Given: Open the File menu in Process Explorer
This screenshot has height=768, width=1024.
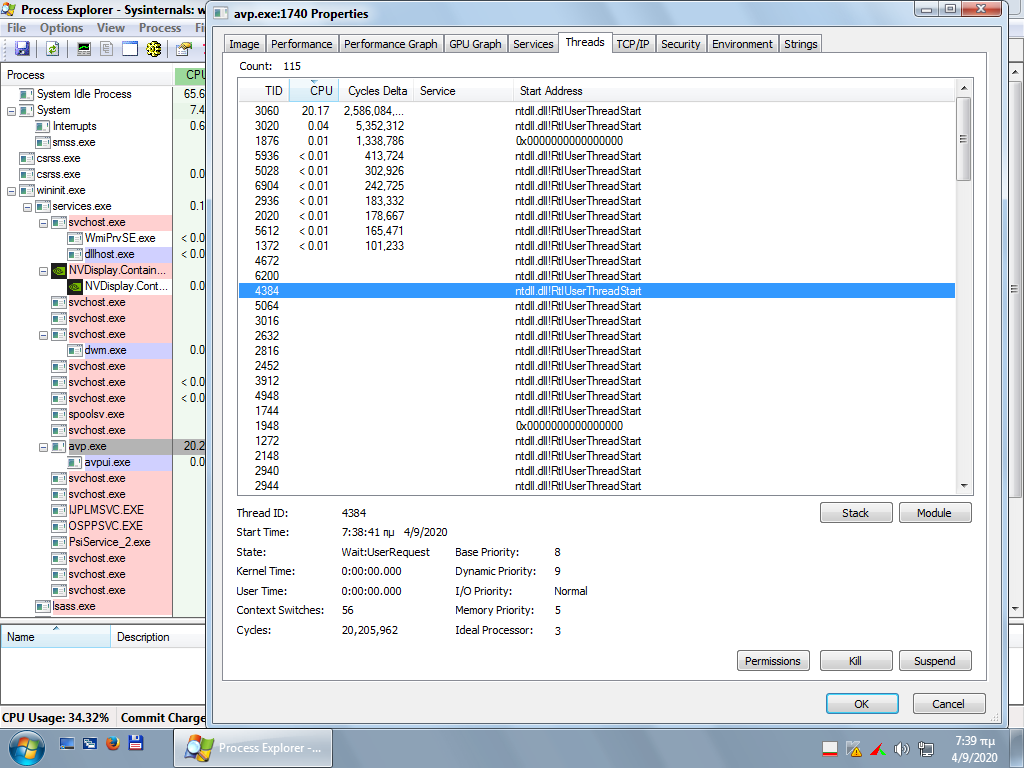Looking at the screenshot, I should (x=16, y=27).
